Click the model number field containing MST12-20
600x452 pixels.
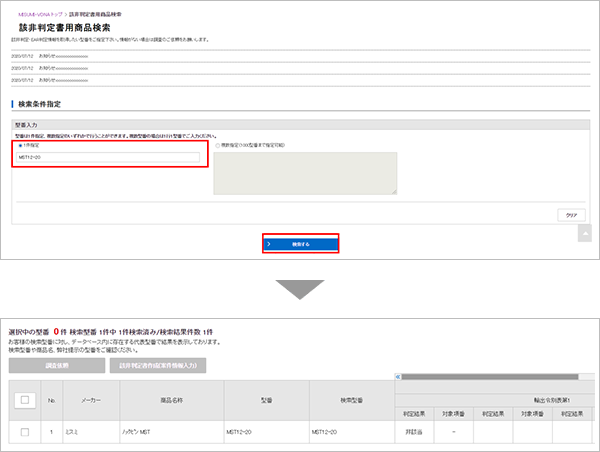107,157
